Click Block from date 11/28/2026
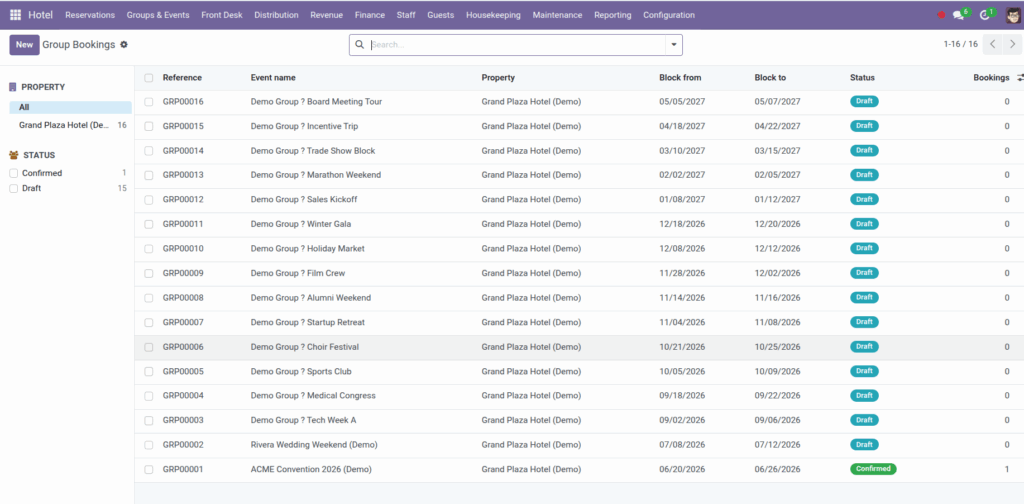This screenshot has width=1024, height=504. (x=682, y=274)
